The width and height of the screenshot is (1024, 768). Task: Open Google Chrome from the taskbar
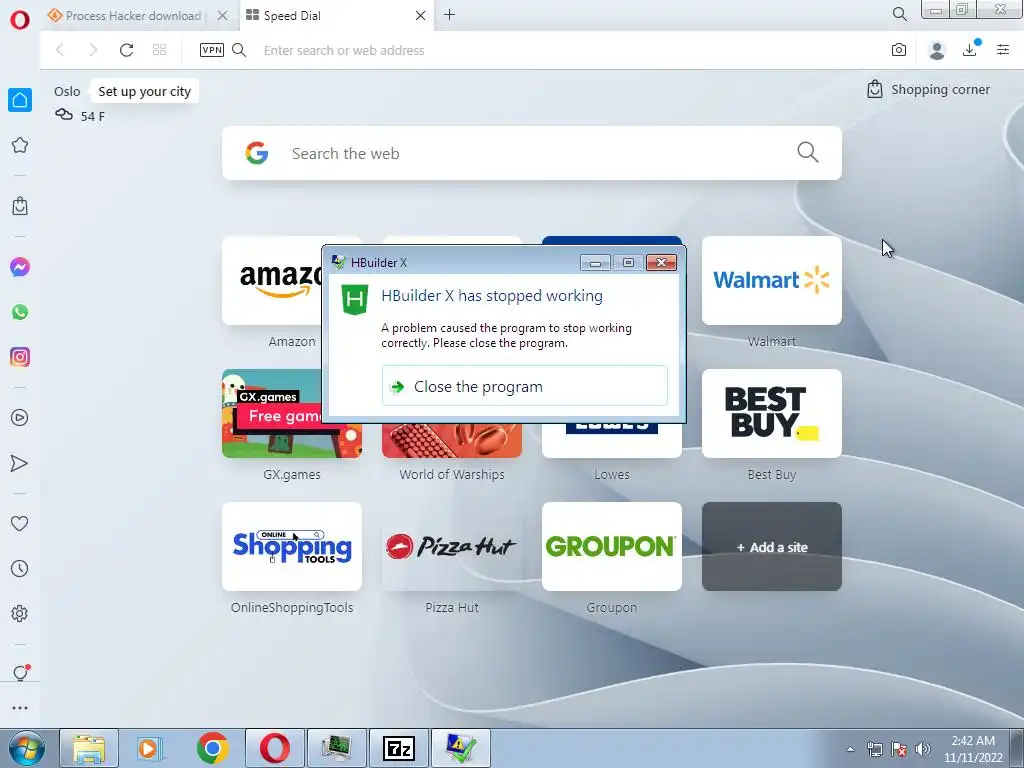pos(212,748)
